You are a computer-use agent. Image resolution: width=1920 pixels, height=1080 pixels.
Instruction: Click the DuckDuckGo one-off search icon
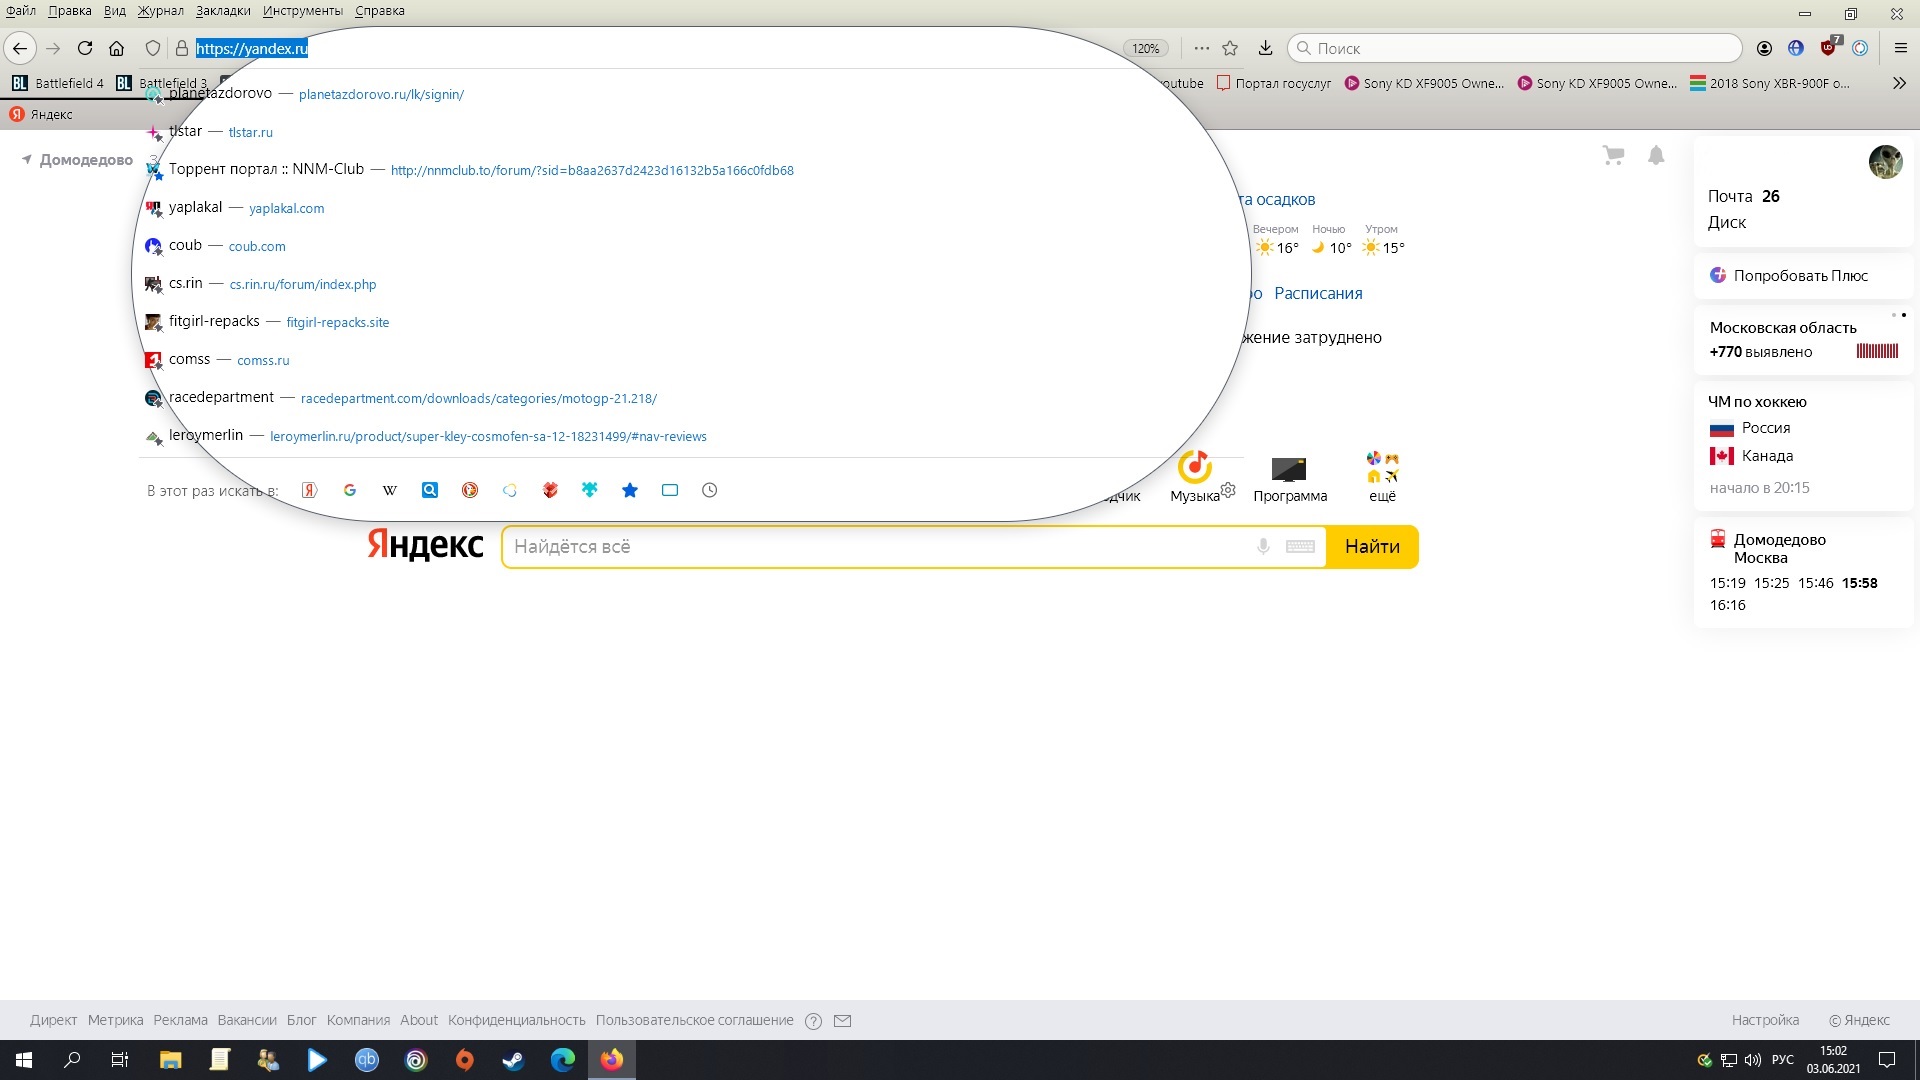(x=470, y=490)
